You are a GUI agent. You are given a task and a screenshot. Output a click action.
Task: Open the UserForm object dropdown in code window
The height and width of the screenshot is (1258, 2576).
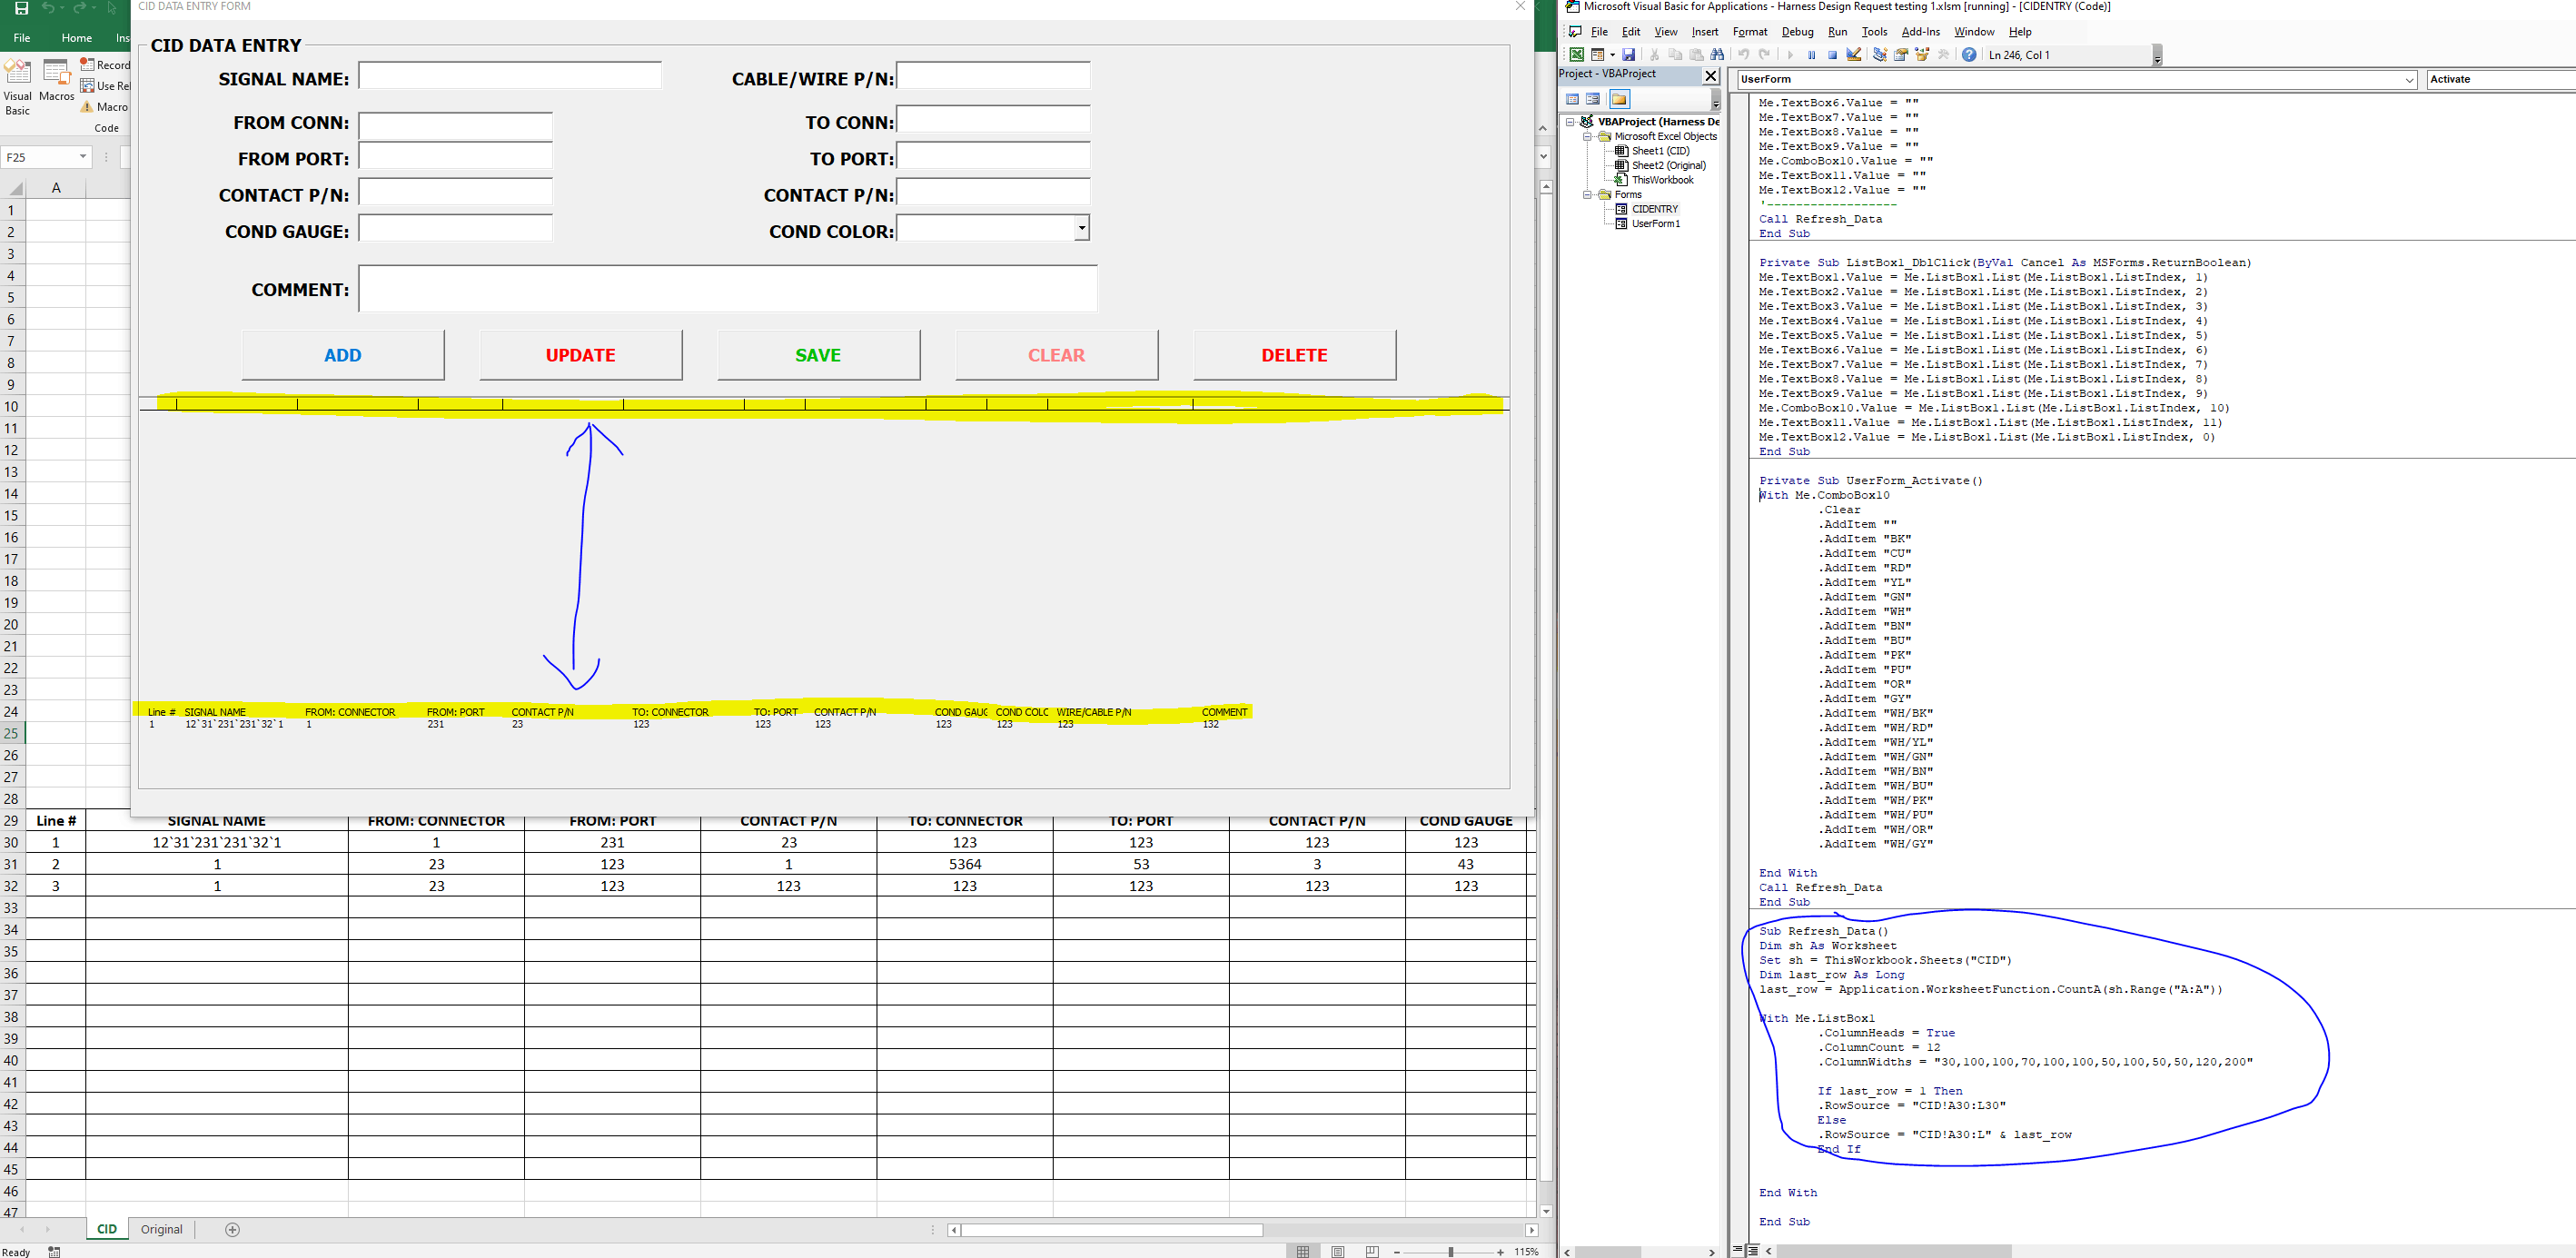(x=2409, y=80)
